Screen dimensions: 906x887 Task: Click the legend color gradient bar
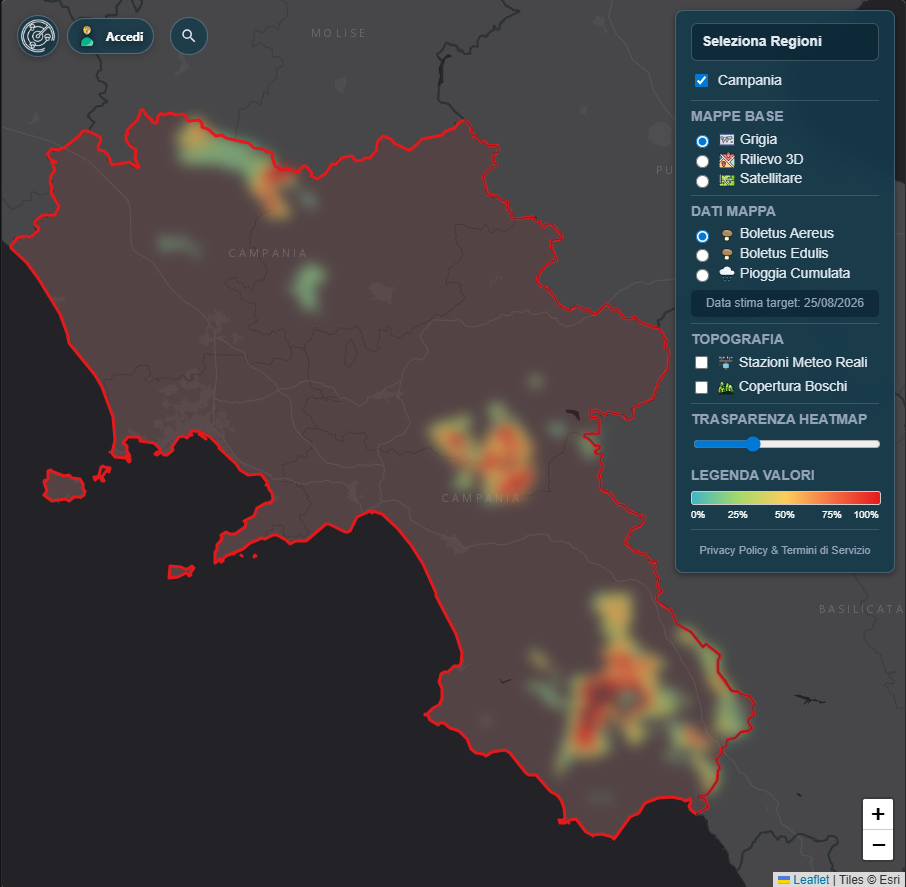pos(785,498)
